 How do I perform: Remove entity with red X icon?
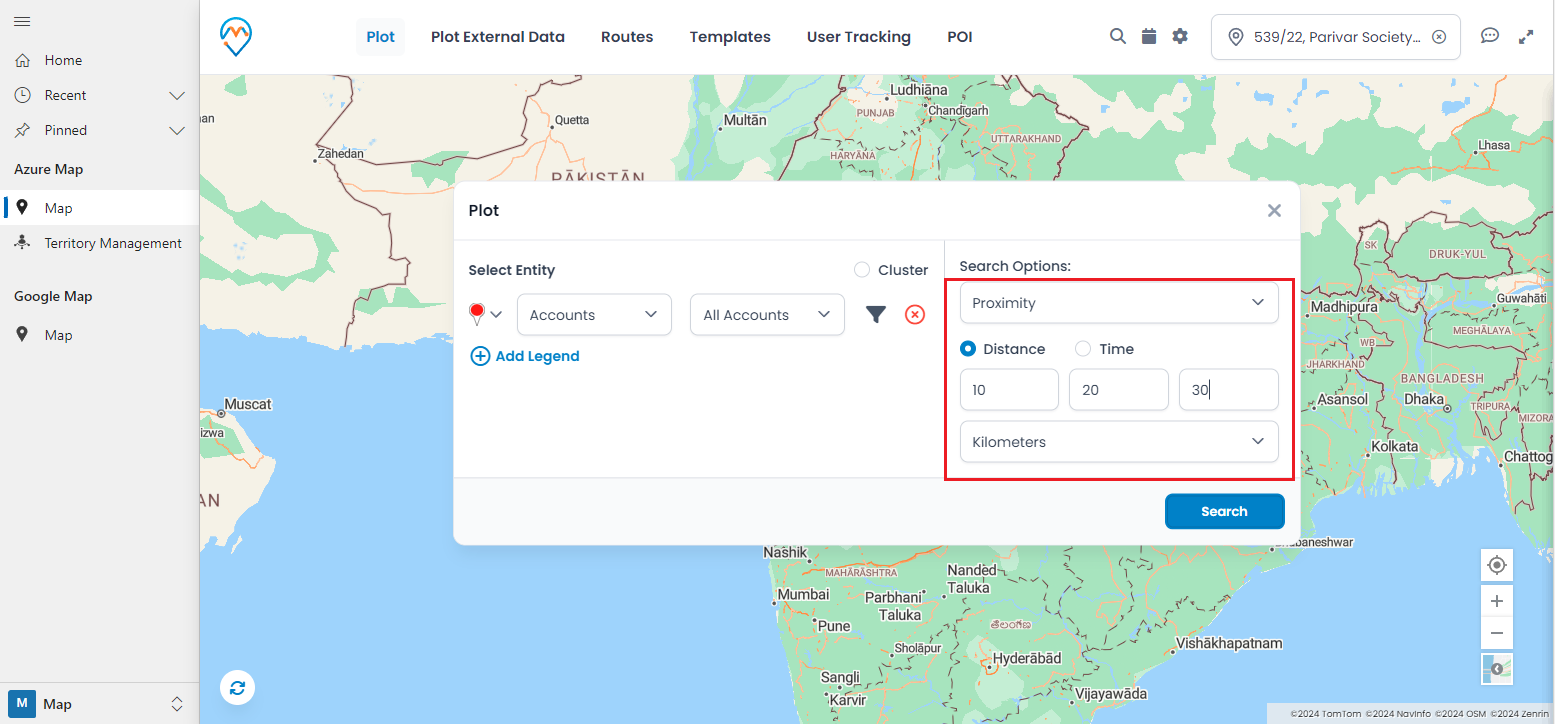tap(914, 315)
